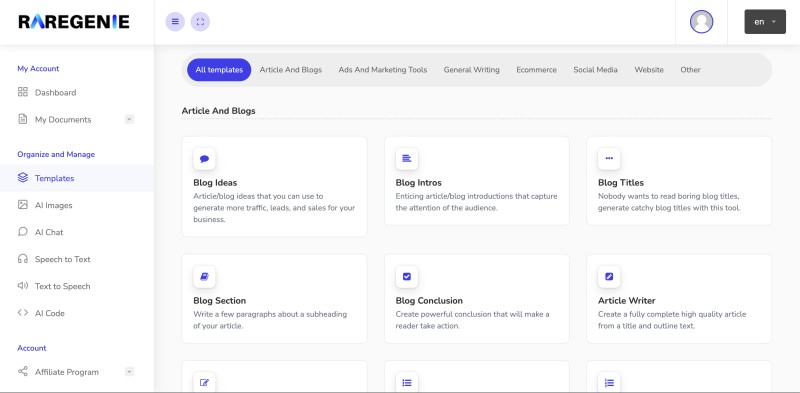Click the Blog Titles three-dots icon
The image size is (800, 393).
click(x=609, y=159)
